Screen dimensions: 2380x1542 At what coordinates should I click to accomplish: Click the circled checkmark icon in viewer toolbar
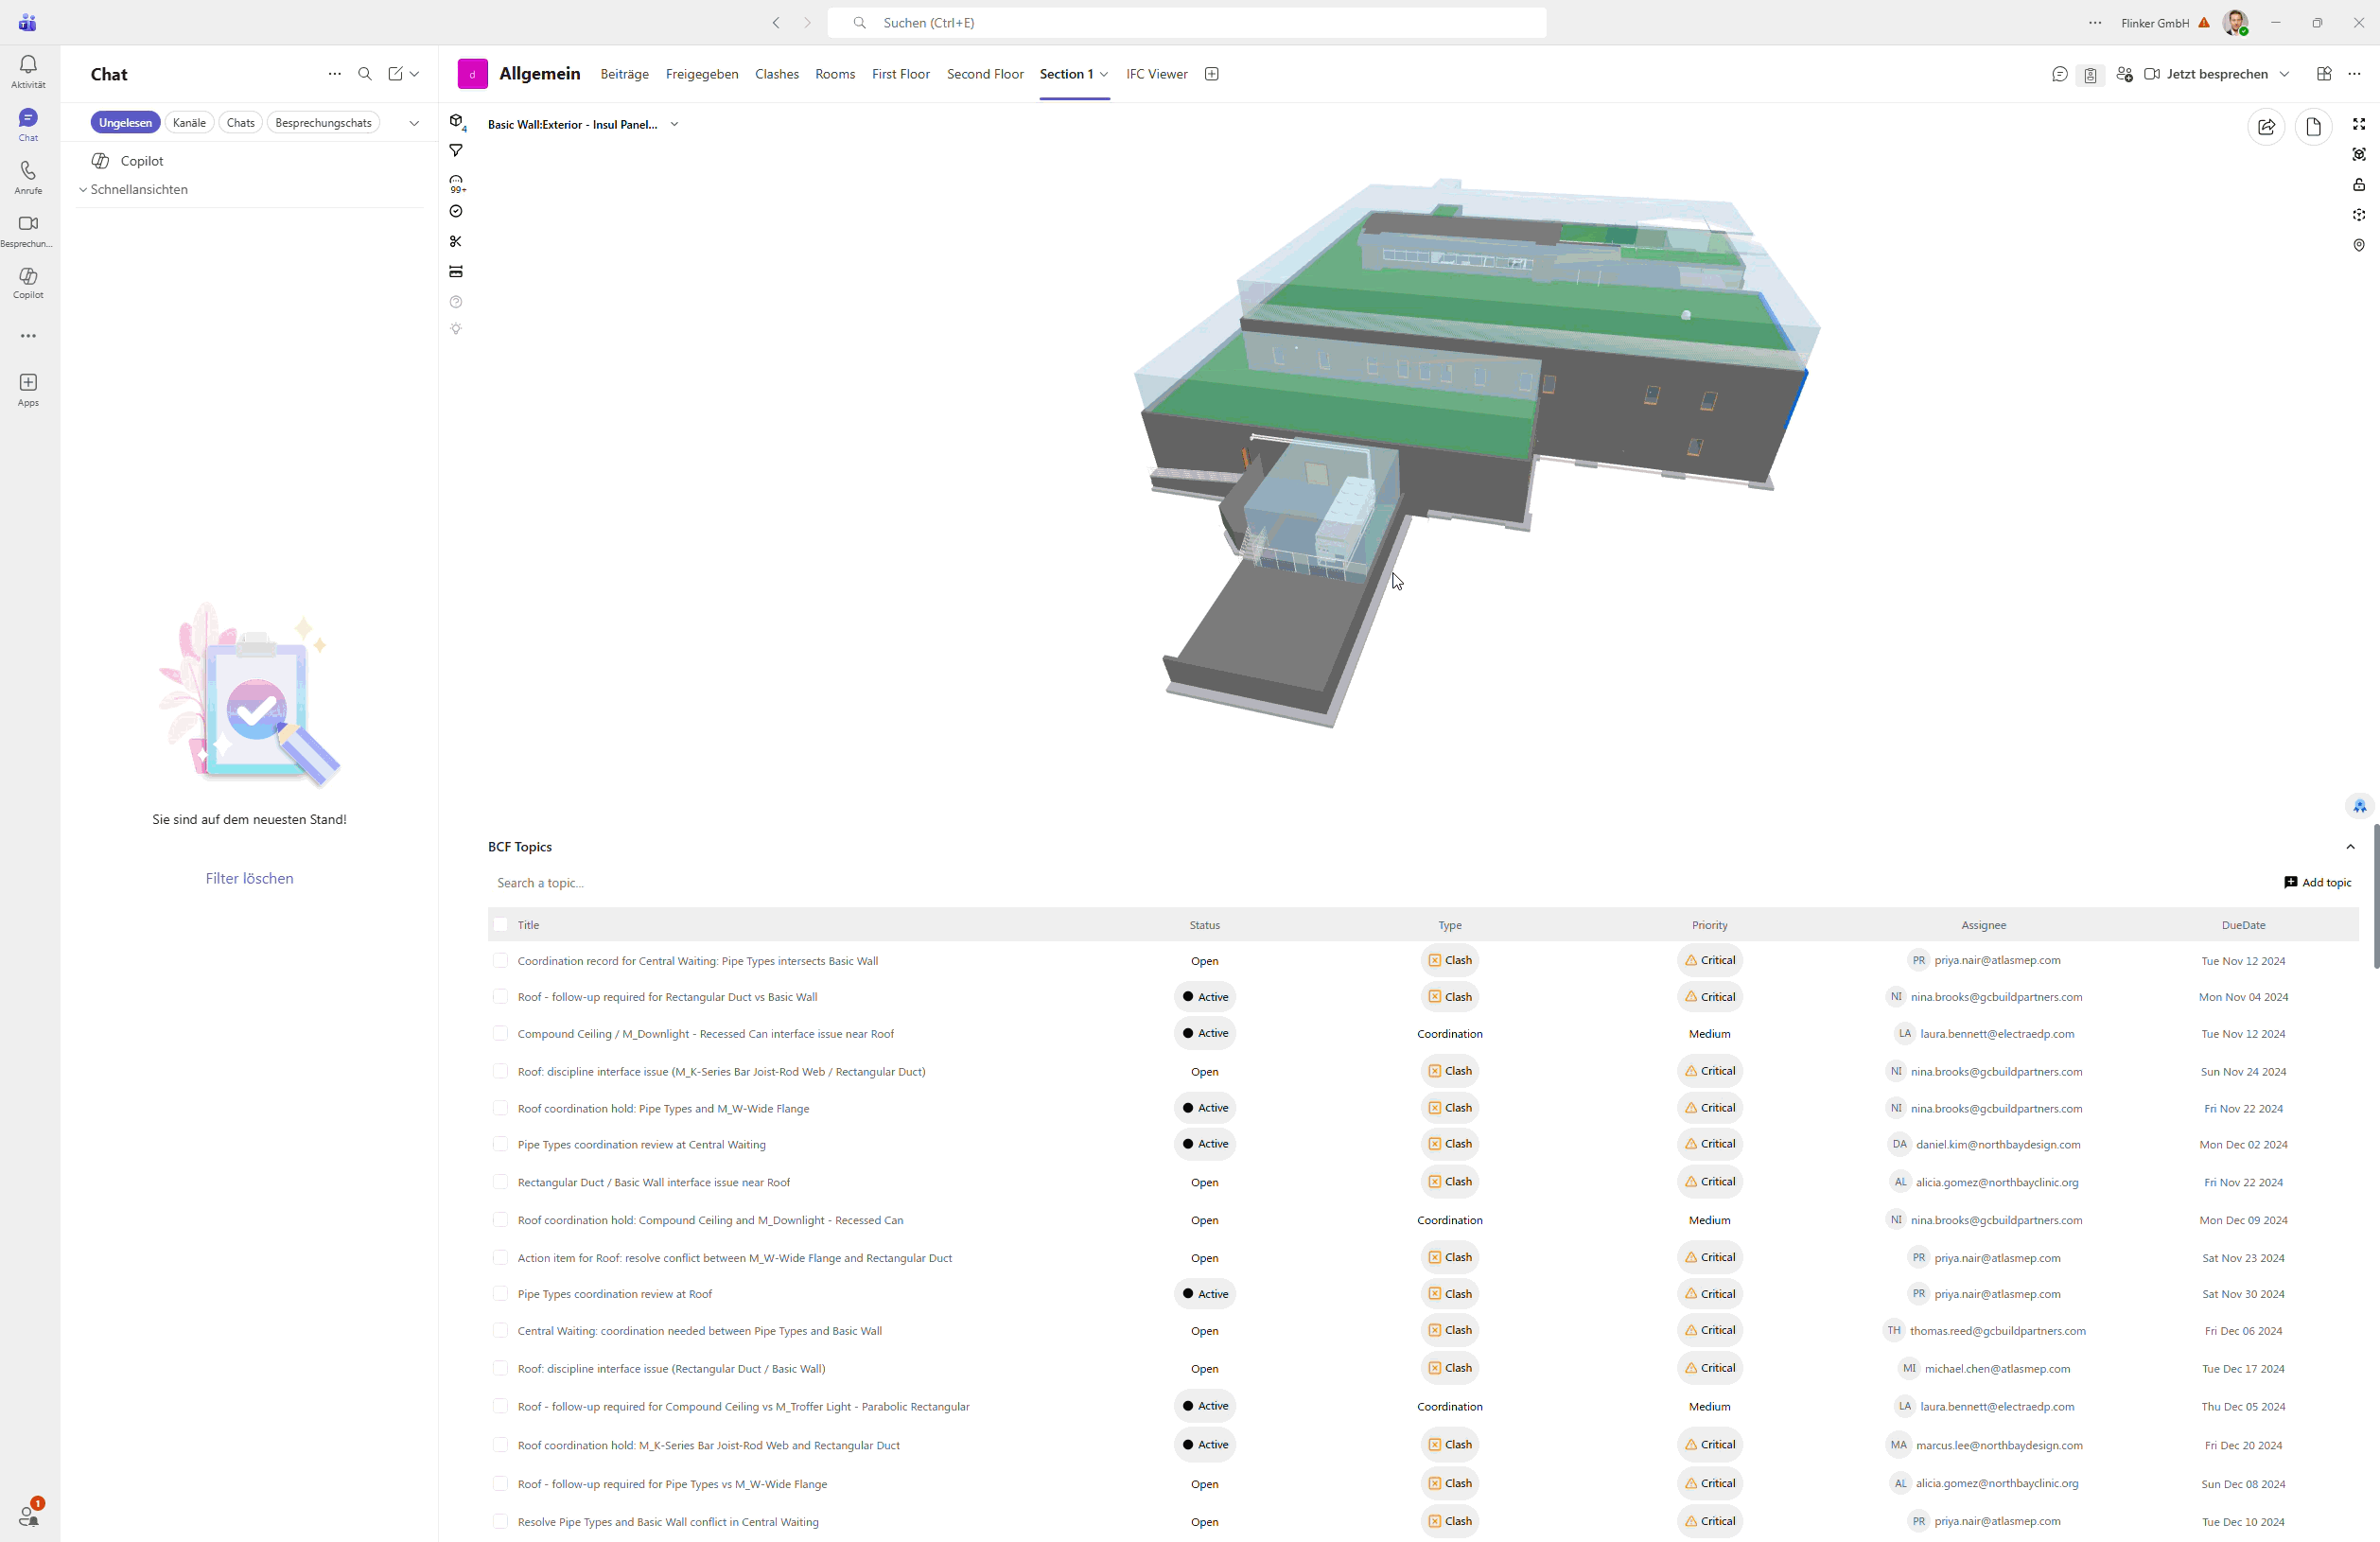click(456, 211)
